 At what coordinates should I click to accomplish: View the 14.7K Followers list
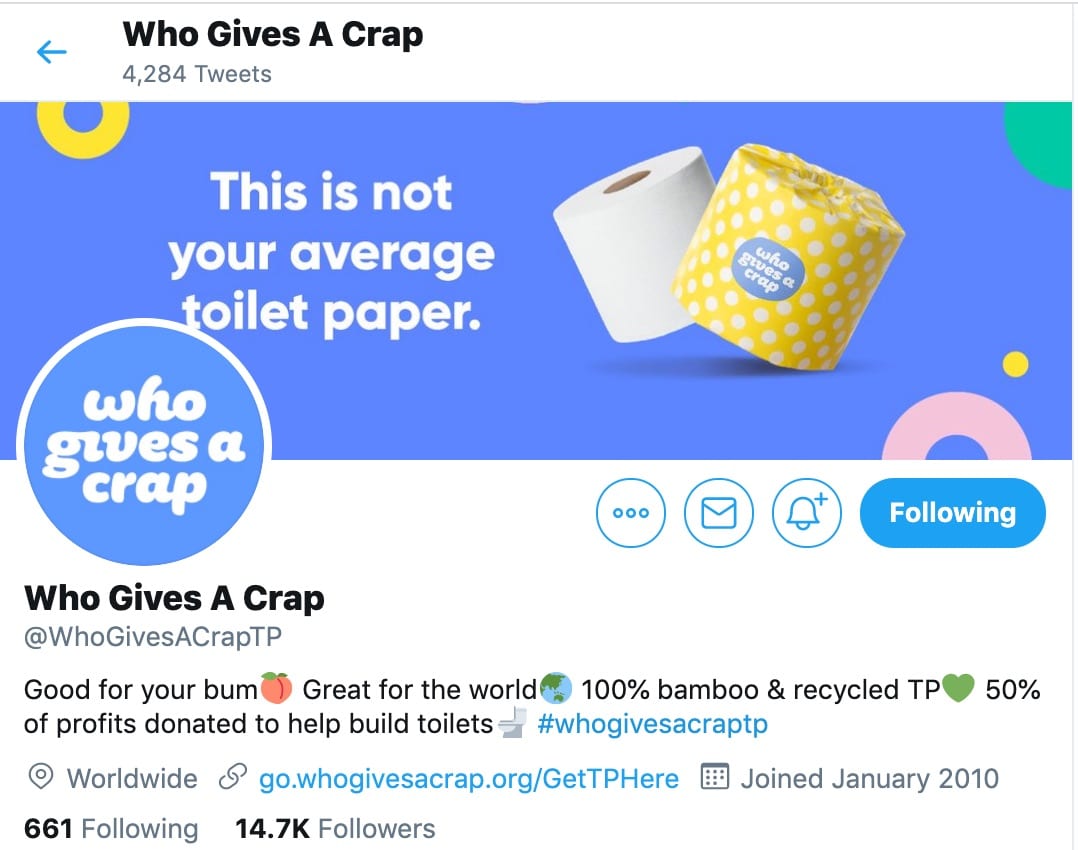[335, 829]
